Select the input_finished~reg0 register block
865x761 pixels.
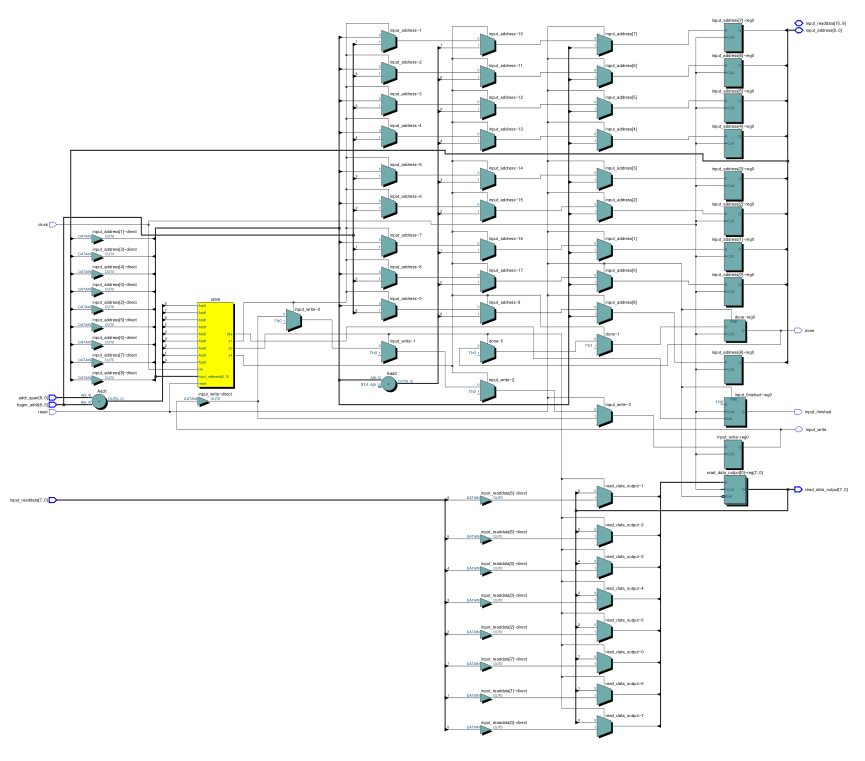click(735, 412)
